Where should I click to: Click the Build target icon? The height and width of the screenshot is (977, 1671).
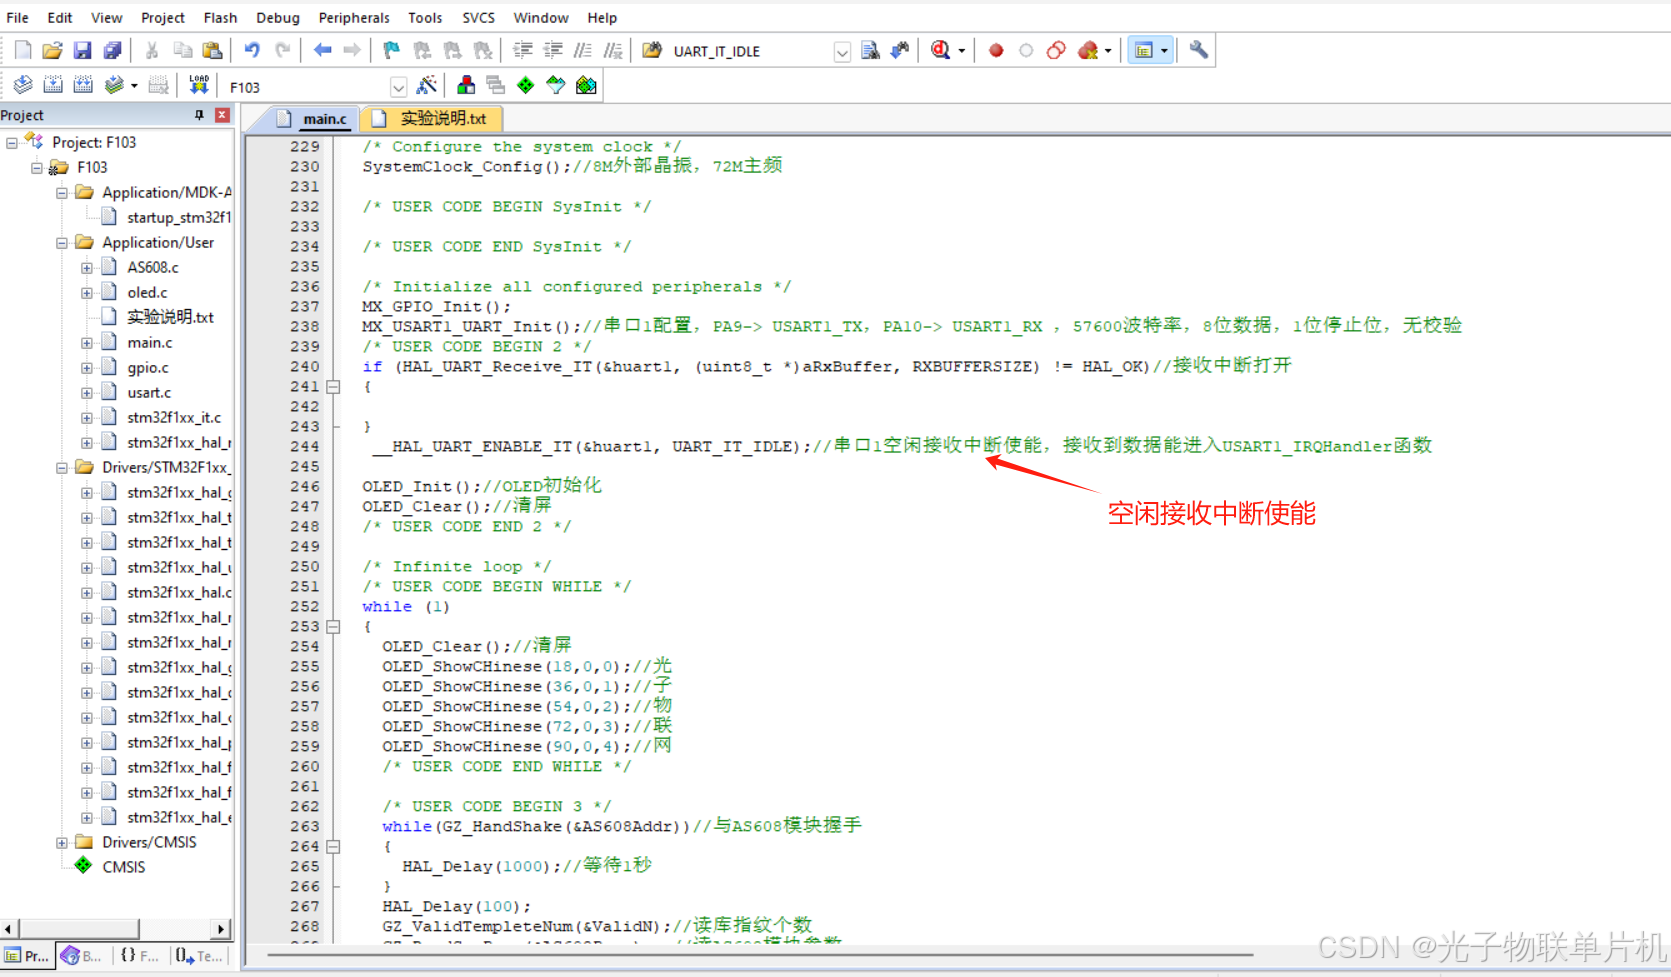[53, 86]
